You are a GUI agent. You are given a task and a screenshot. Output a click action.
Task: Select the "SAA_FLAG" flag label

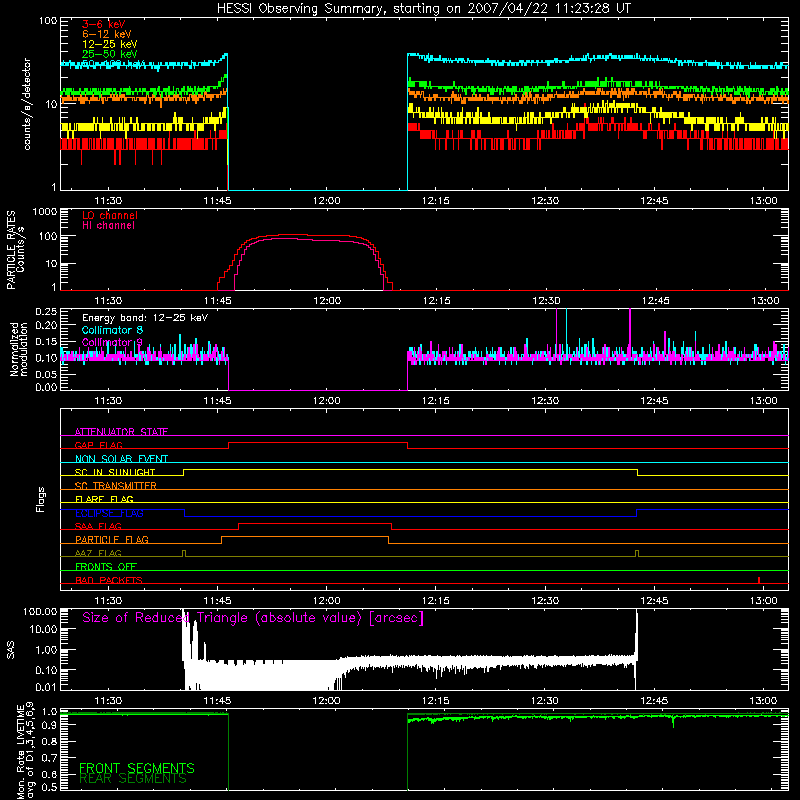tap(98, 526)
